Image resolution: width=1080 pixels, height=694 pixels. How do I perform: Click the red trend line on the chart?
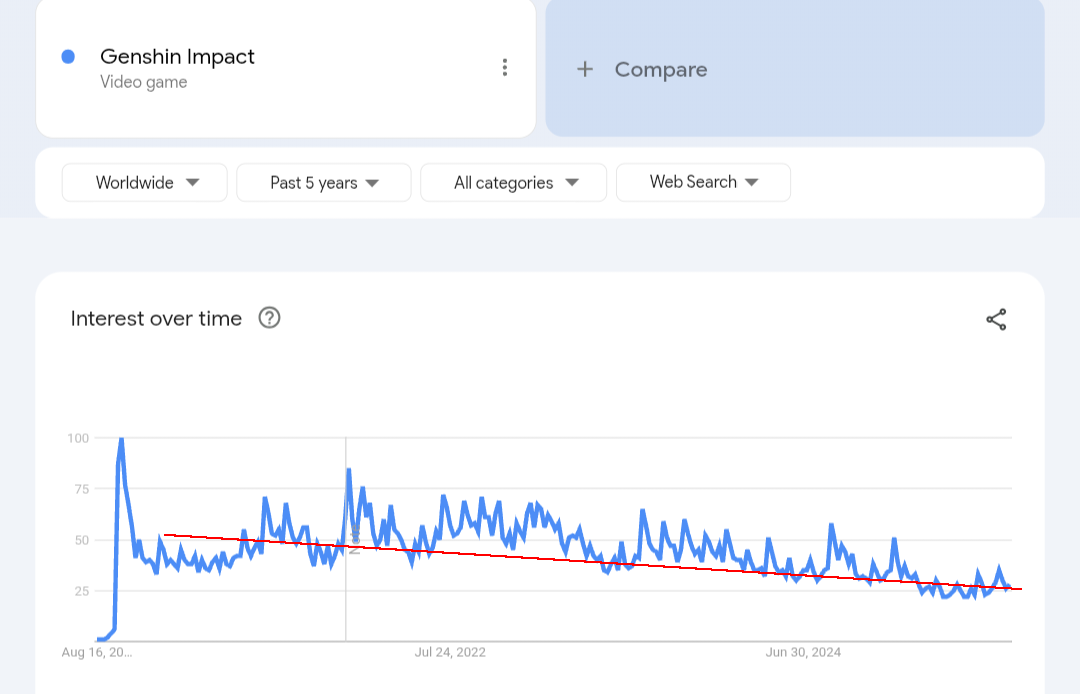(600, 562)
